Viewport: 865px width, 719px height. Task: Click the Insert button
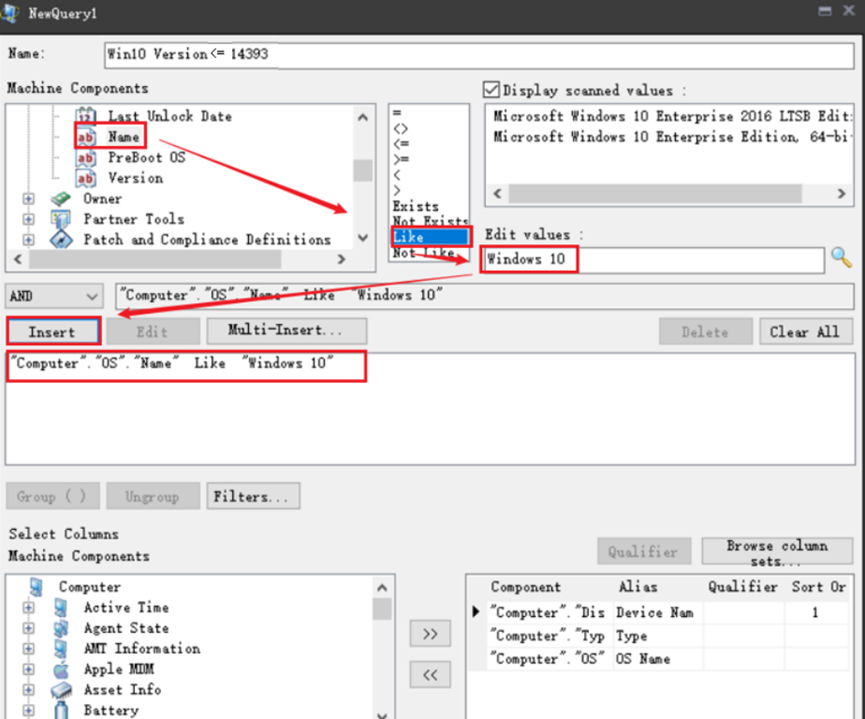point(53,331)
